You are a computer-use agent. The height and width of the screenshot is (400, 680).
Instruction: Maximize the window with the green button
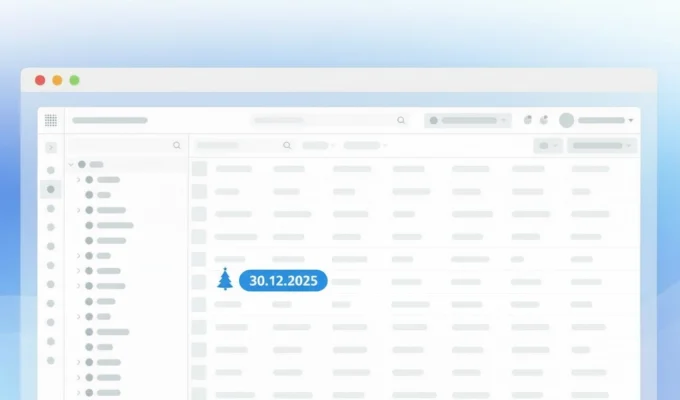(75, 80)
